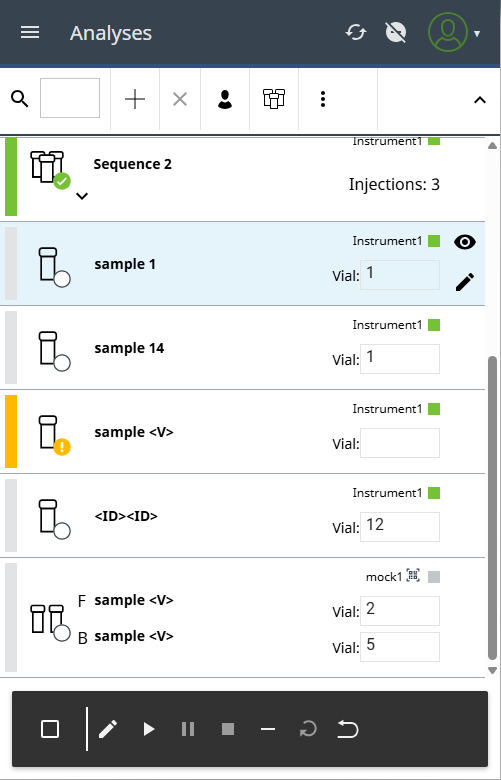The image size is (501, 780).
Task: Expand Sequence 2 with its chevron
Action: coord(82,196)
